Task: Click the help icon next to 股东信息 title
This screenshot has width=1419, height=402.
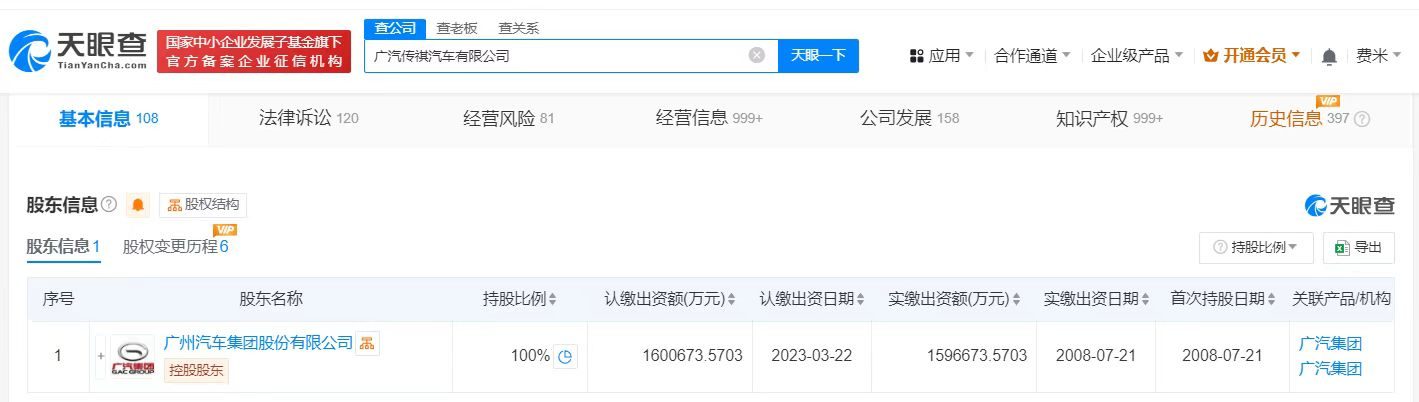Action: pos(109,205)
